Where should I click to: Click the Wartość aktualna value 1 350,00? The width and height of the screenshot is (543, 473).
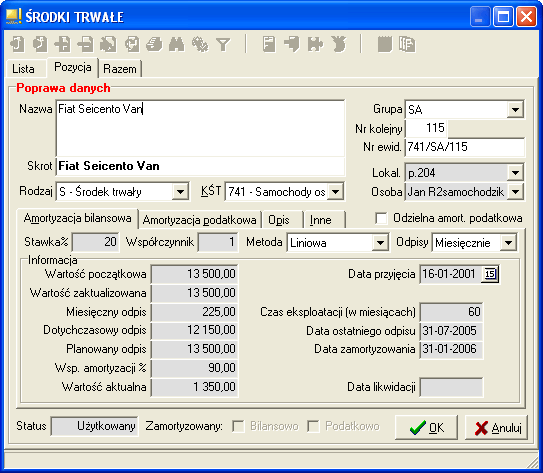tap(195, 387)
